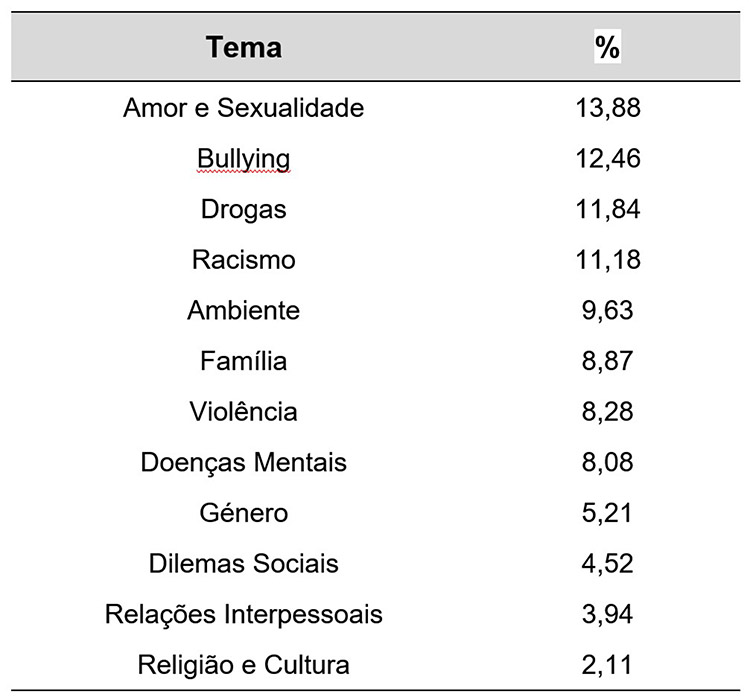Click the "Tema" column header

coord(244,47)
